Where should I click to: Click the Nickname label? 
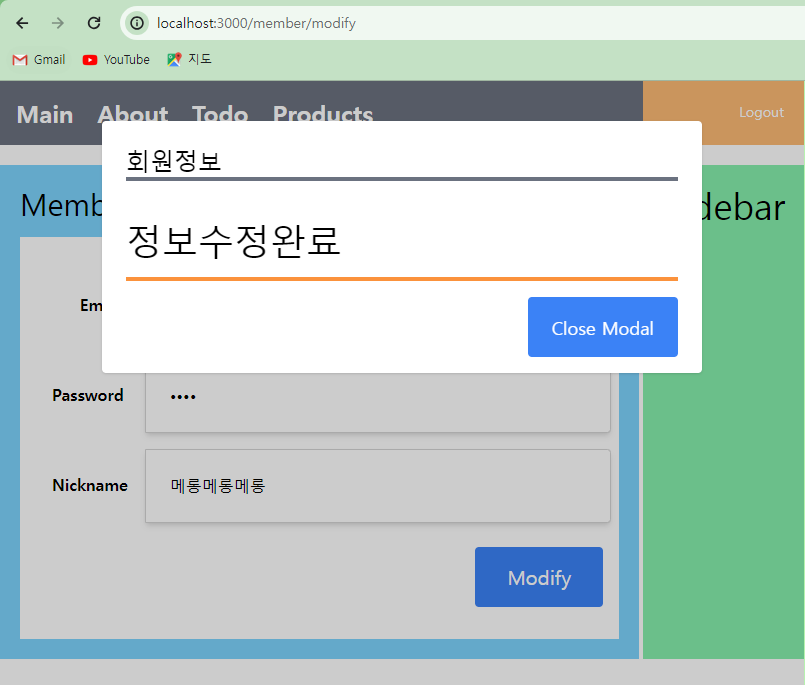tap(90, 485)
